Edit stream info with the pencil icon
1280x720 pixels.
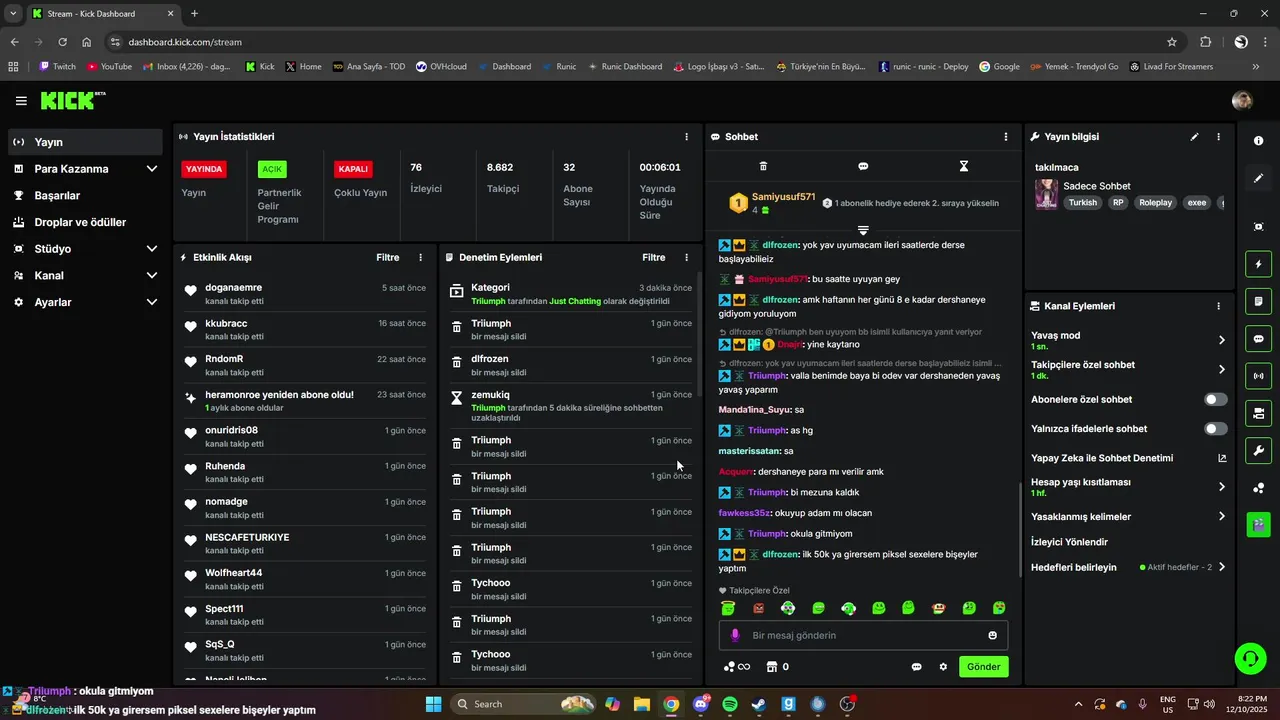tap(1194, 137)
